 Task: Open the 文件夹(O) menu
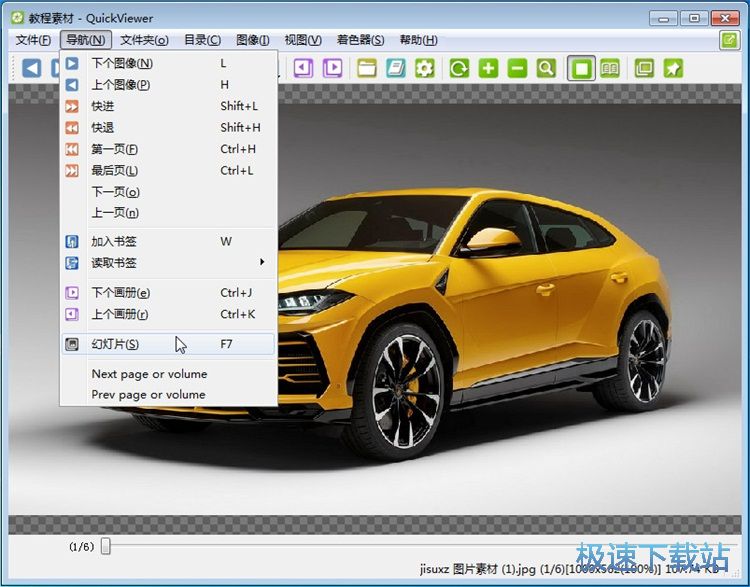[x=144, y=40]
